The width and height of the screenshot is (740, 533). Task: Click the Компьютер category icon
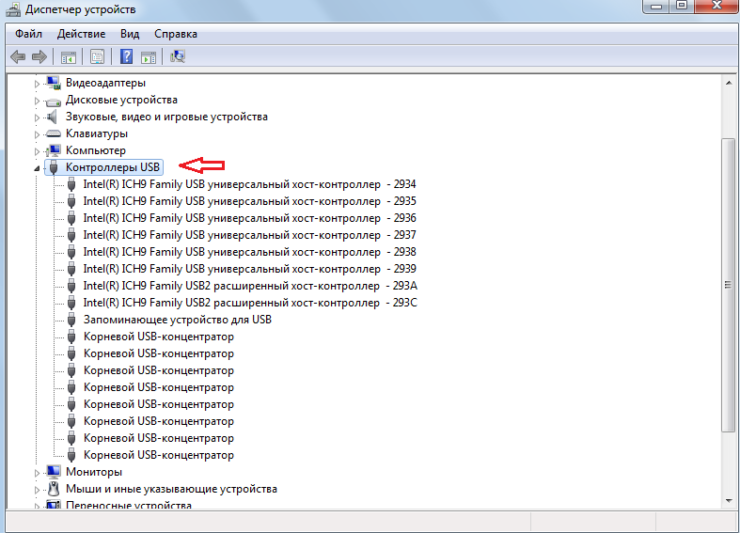[x=53, y=151]
